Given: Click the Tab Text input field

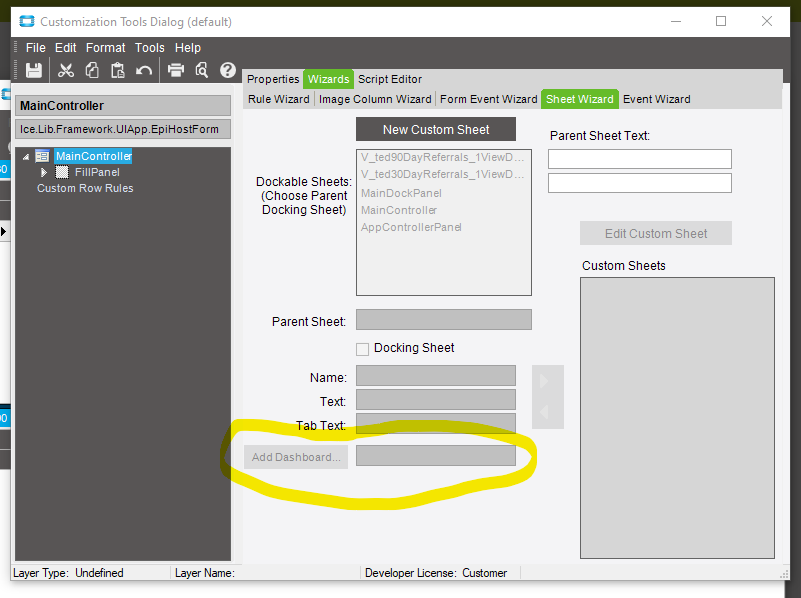Looking at the screenshot, I should click(x=436, y=424).
